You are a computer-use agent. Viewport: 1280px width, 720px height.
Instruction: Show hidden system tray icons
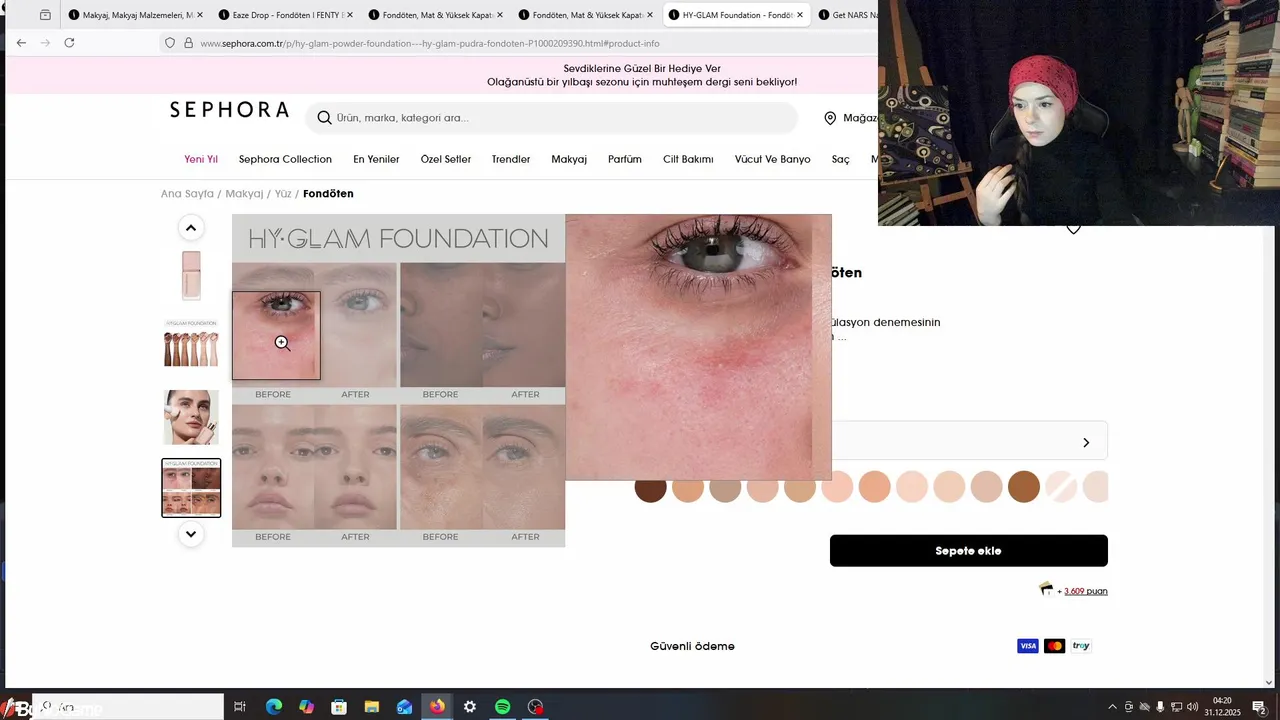(1112, 707)
